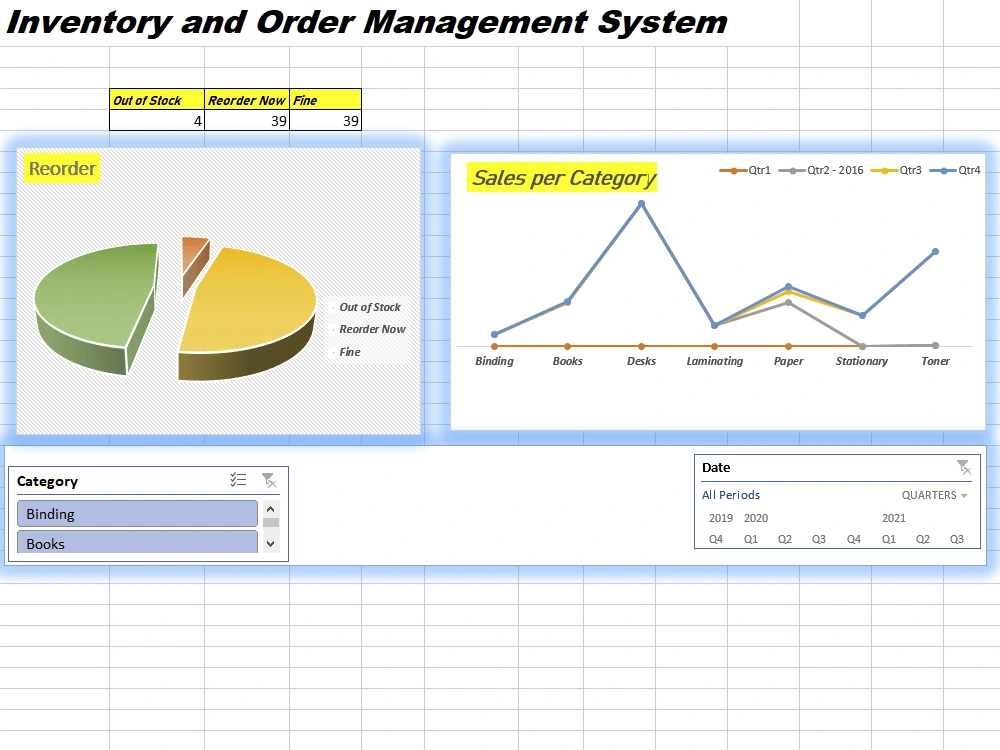Toggle Multi-Select mode on Category slicer
Screen dimensions: 1000x750
coord(239,480)
